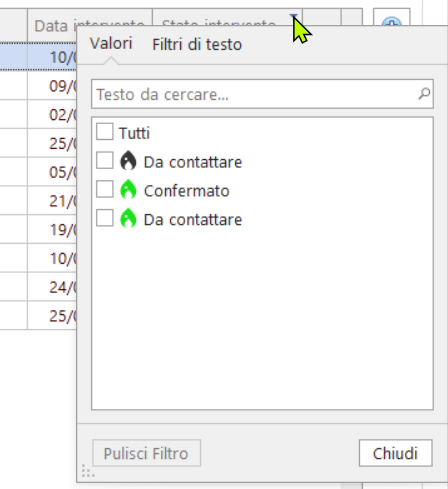448x489 pixels.
Task: Open the Stato intervento filter dropdown arrow
Action: pos(293,17)
